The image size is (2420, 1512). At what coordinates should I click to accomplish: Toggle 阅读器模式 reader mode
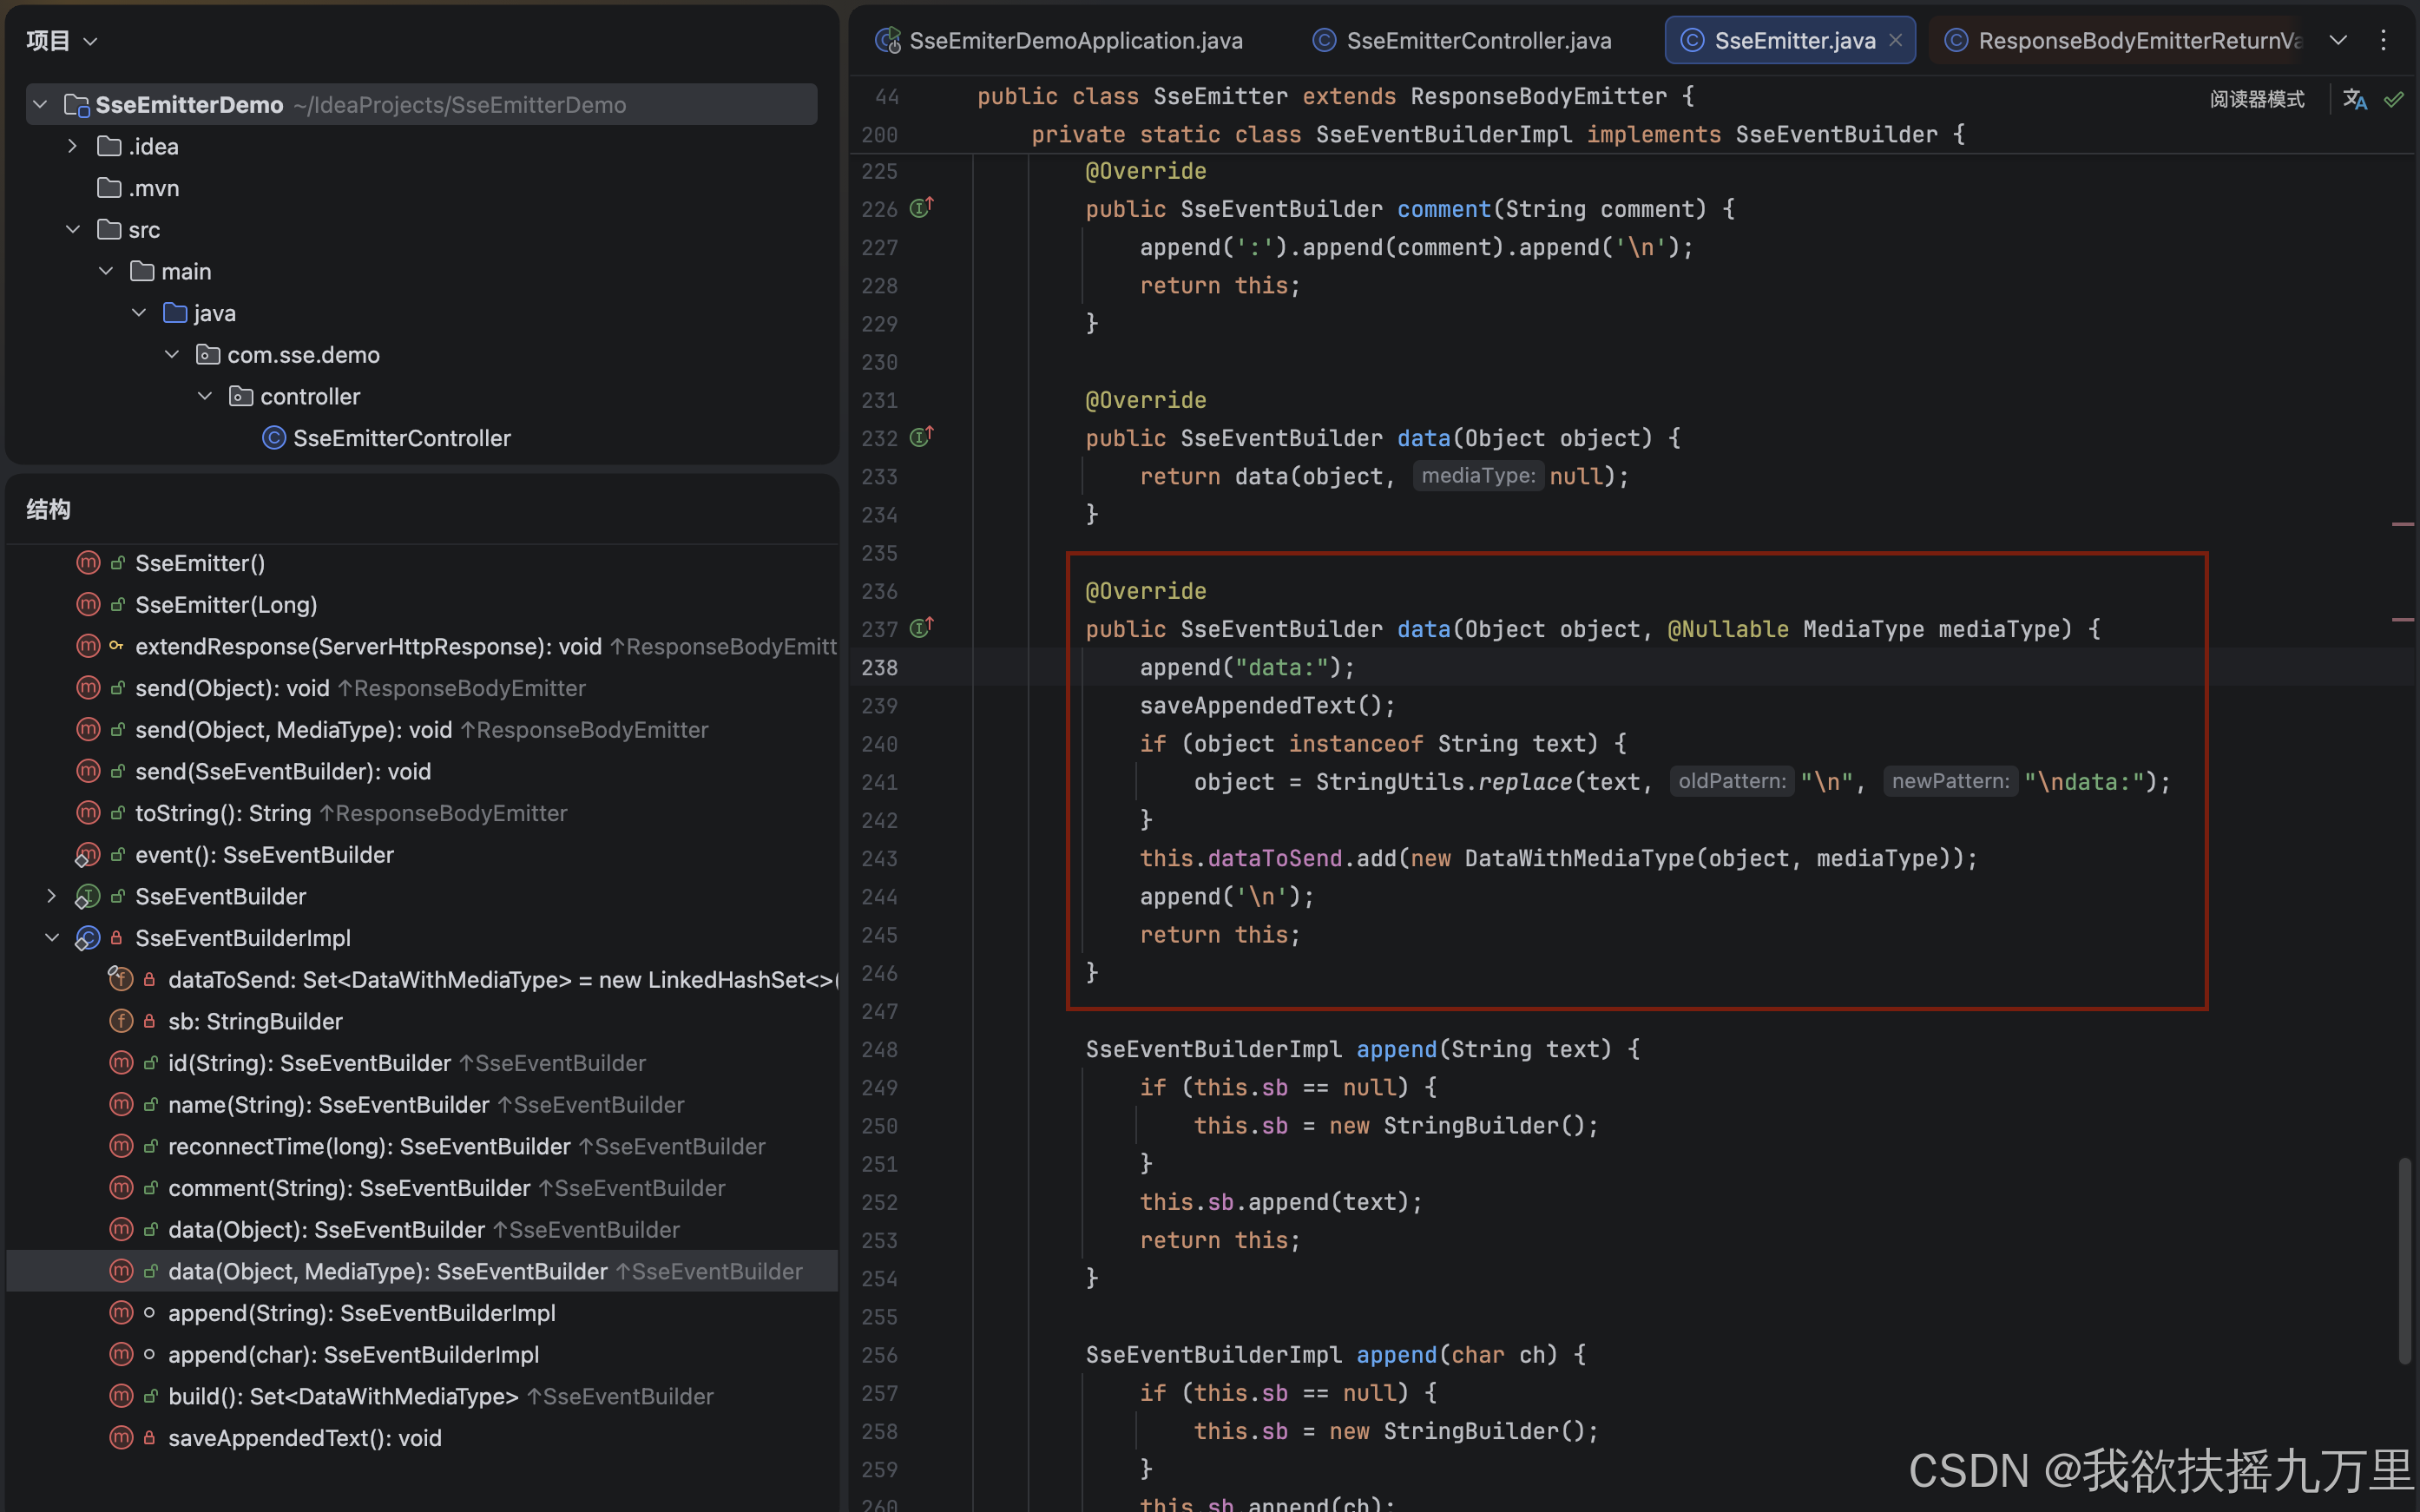(2257, 99)
